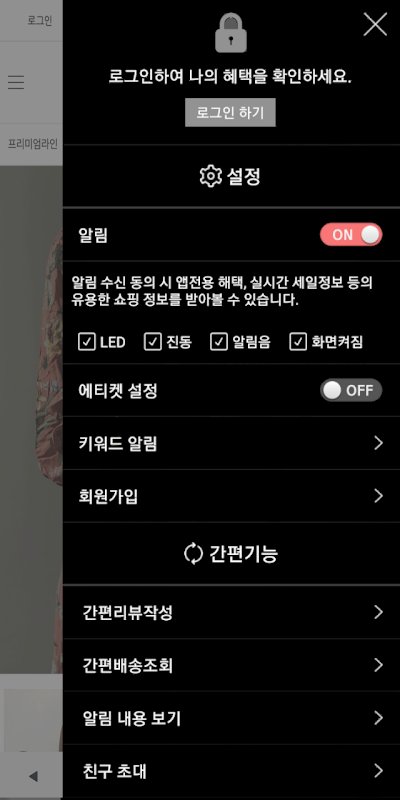
Task: Turn off the 알림 notification switch
Action: (x=351, y=235)
